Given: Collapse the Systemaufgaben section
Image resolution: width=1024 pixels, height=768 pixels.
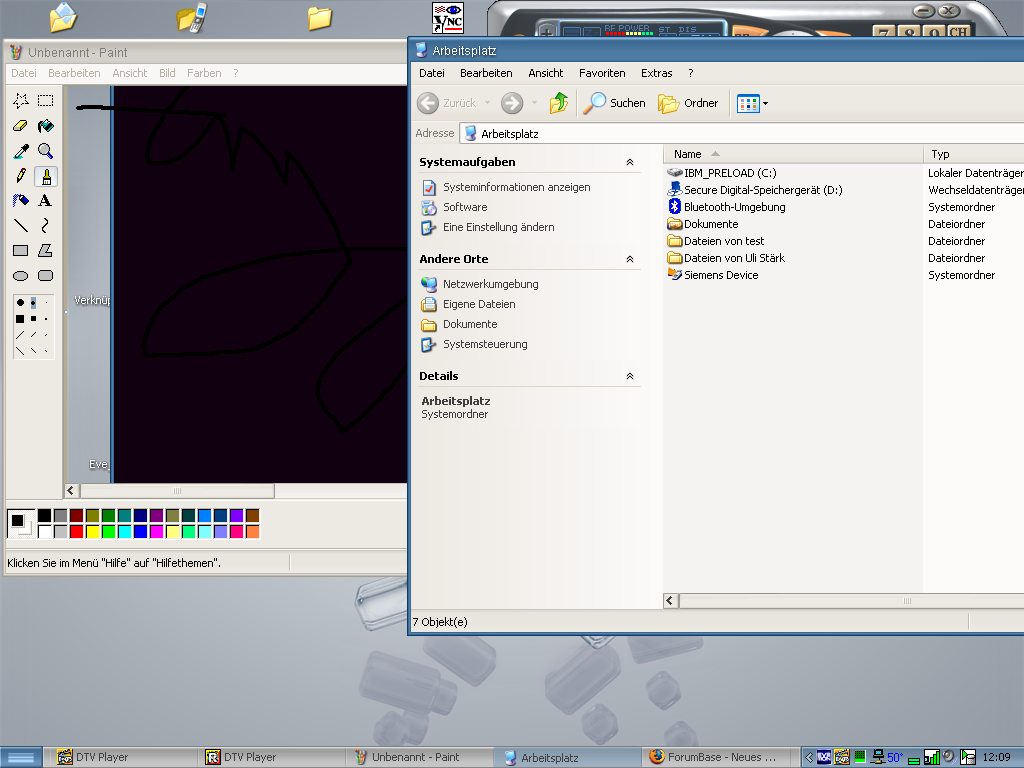Looking at the screenshot, I should click(x=630, y=162).
